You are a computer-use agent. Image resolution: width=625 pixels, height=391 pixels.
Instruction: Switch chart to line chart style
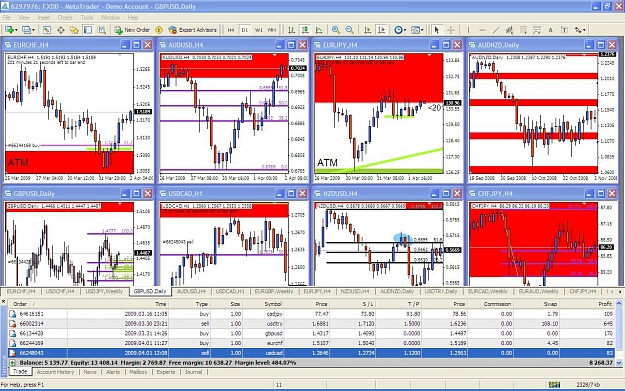pos(319,30)
